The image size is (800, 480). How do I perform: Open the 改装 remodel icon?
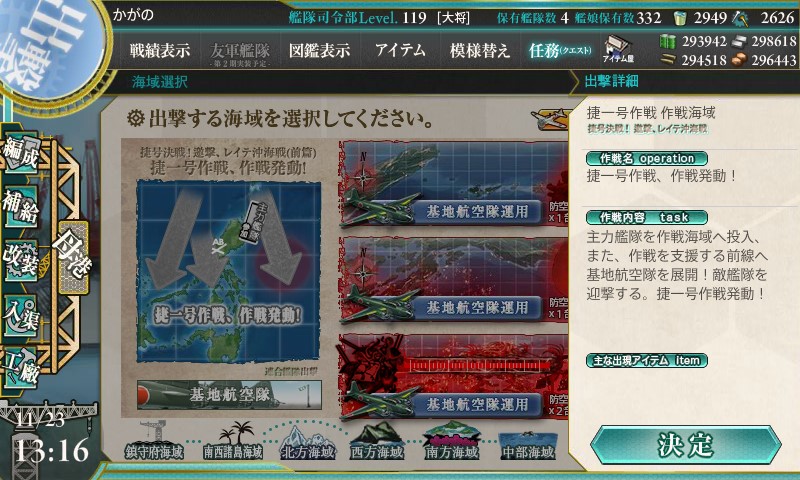tap(21, 260)
